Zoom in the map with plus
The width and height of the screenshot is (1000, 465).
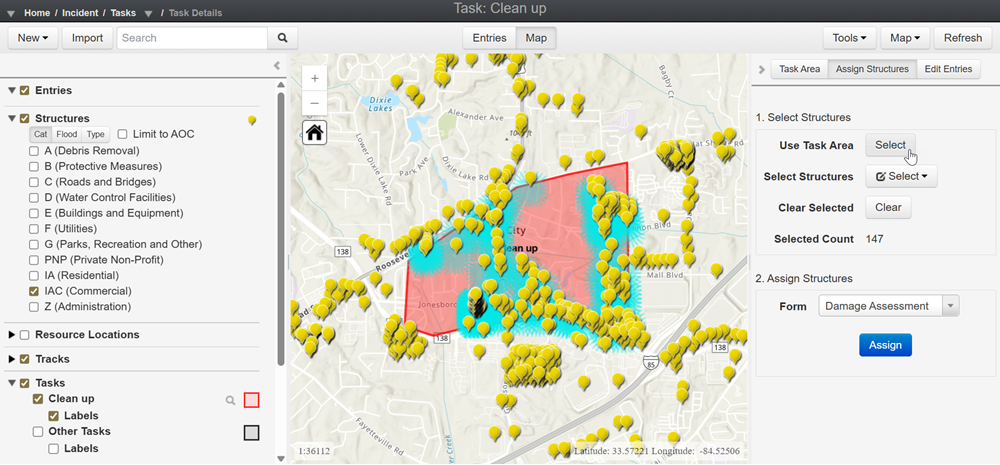pyautogui.click(x=315, y=78)
